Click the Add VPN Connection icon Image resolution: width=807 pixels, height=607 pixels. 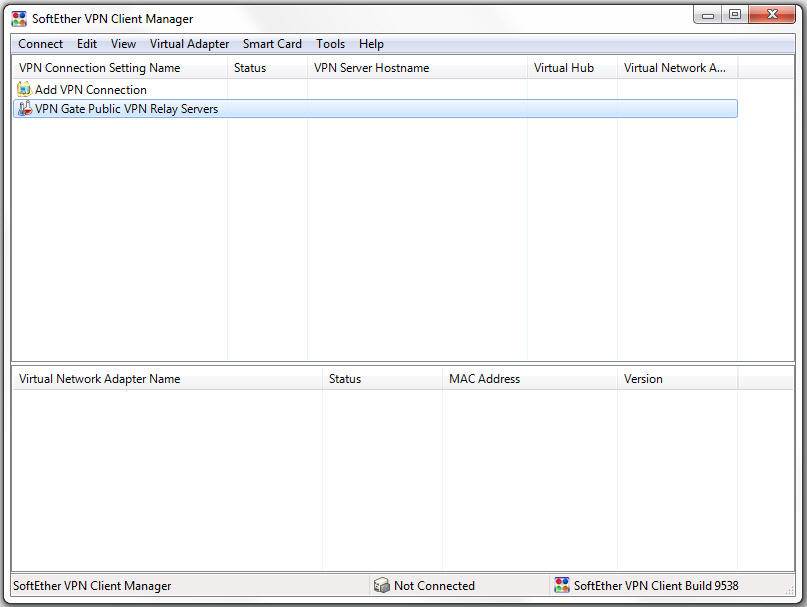pos(24,89)
